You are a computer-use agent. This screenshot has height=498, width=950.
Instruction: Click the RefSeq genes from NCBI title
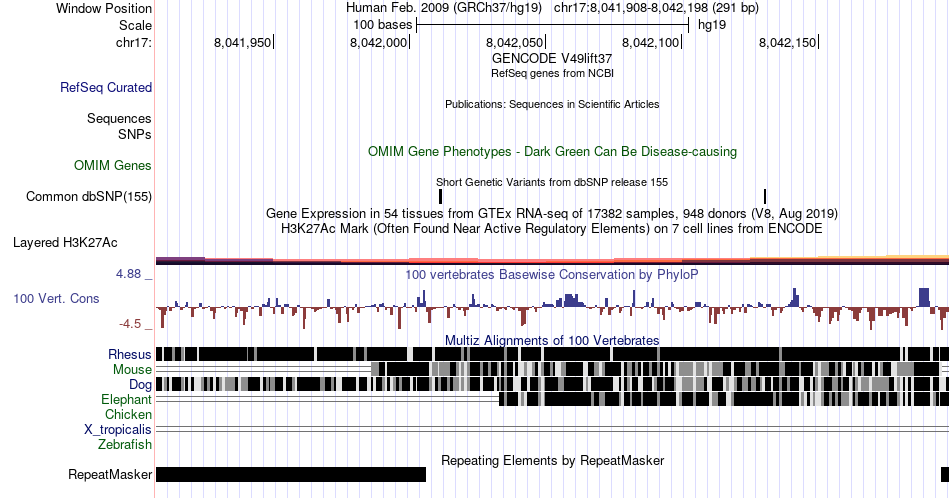[x=552, y=73]
